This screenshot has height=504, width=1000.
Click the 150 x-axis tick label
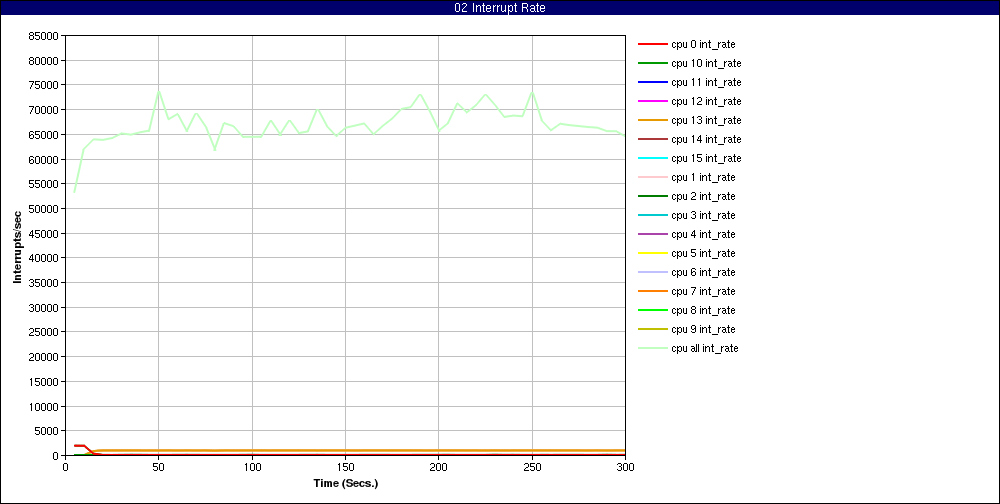coord(345,467)
